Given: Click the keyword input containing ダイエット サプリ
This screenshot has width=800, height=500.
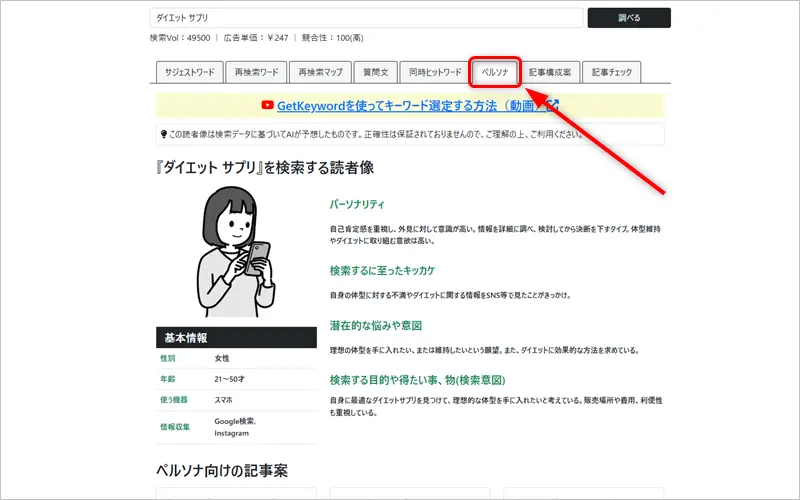Looking at the screenshot, I should tap(366, 18).
